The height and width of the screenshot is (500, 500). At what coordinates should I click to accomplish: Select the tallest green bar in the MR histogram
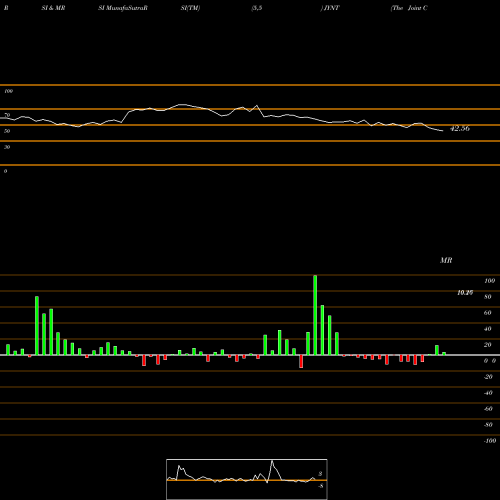315,315
